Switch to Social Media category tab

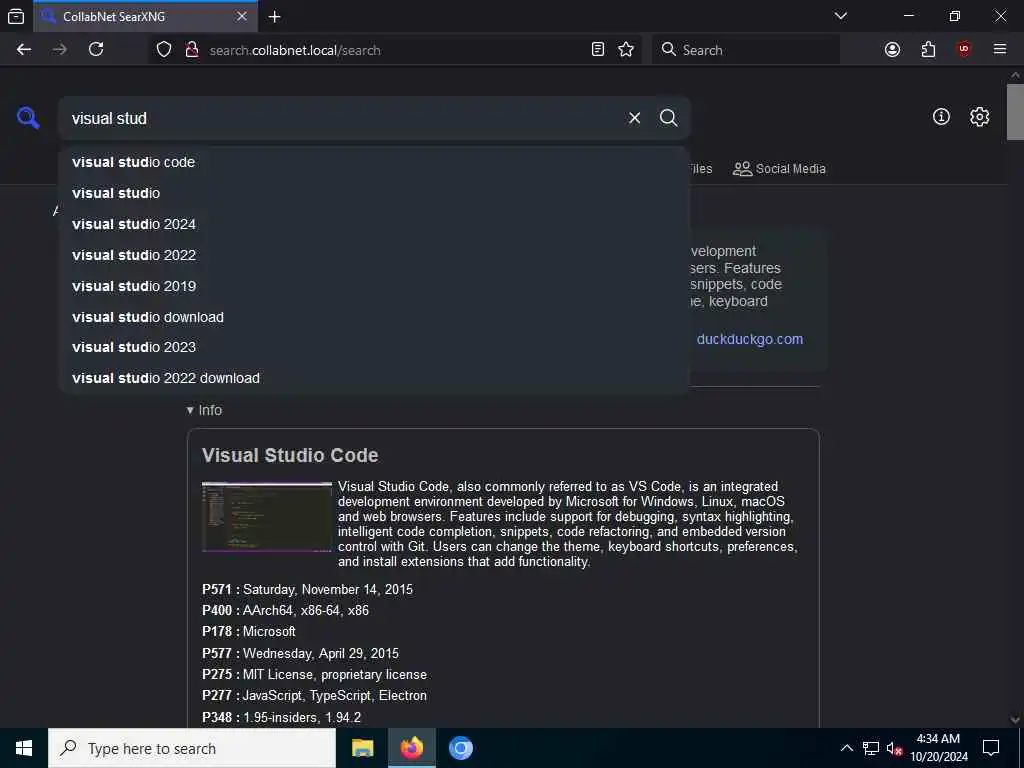click(779, 168)
